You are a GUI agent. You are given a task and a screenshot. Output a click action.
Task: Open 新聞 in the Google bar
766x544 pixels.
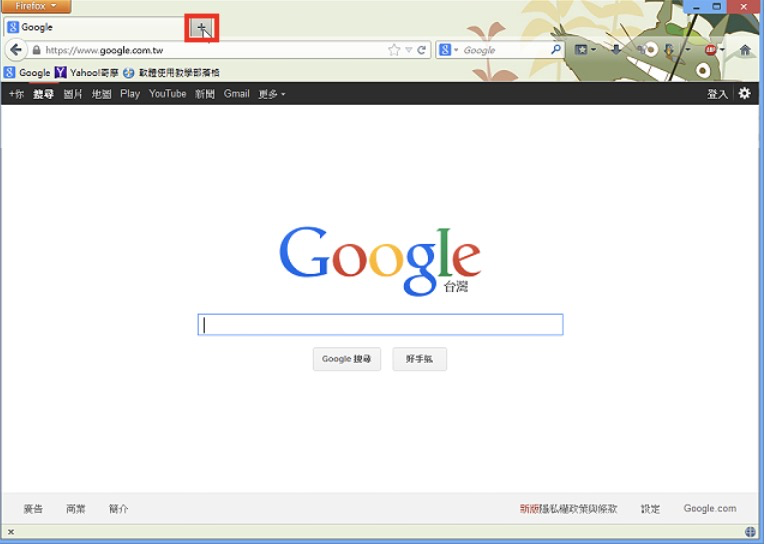[205, 94]
